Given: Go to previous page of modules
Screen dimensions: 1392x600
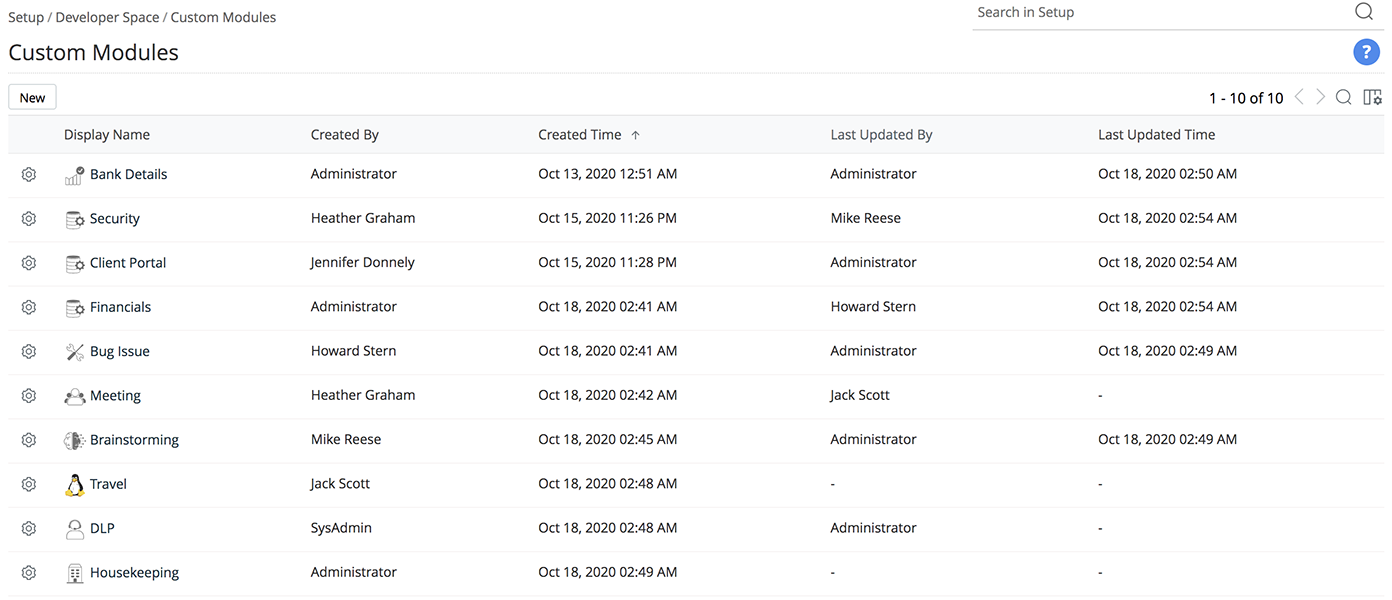Looking at the screenshot, I should pyautogui.click(x=1299, y=97).
